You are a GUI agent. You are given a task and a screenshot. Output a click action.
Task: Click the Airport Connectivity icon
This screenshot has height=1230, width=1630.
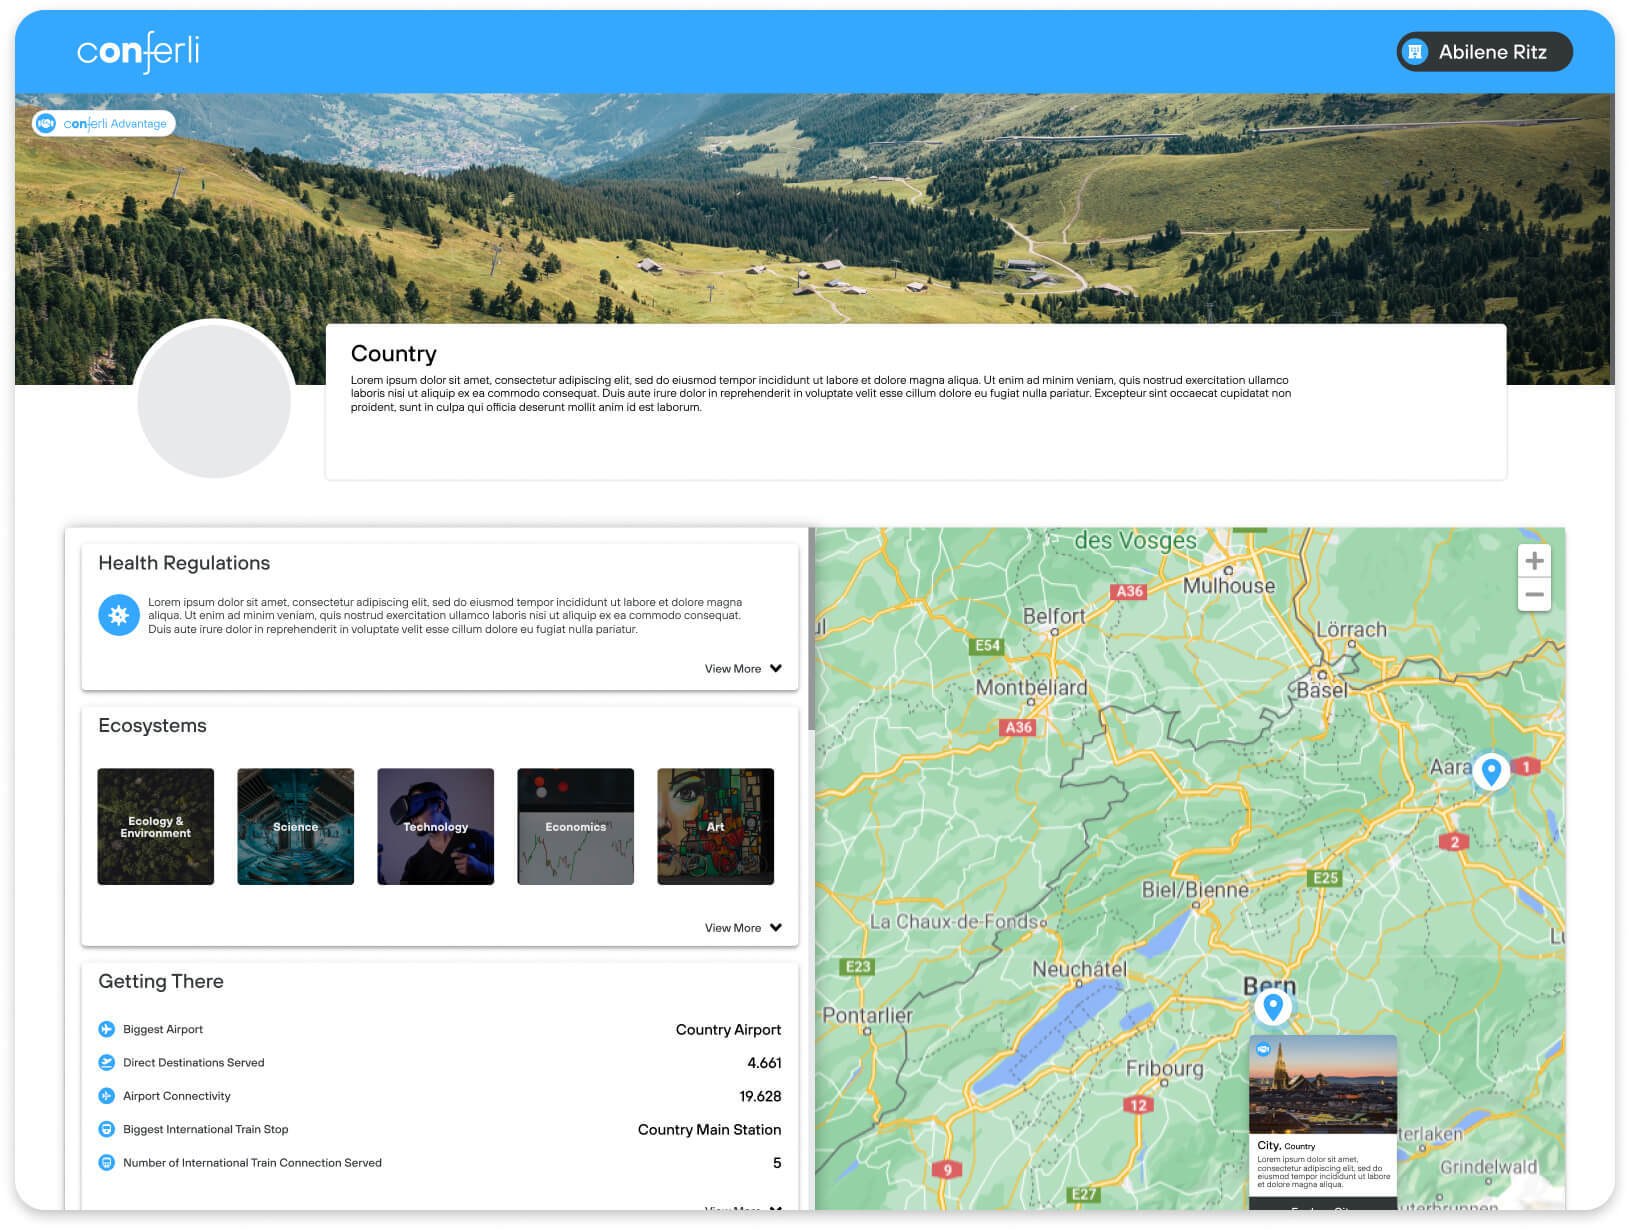[x=107, y=1096]
